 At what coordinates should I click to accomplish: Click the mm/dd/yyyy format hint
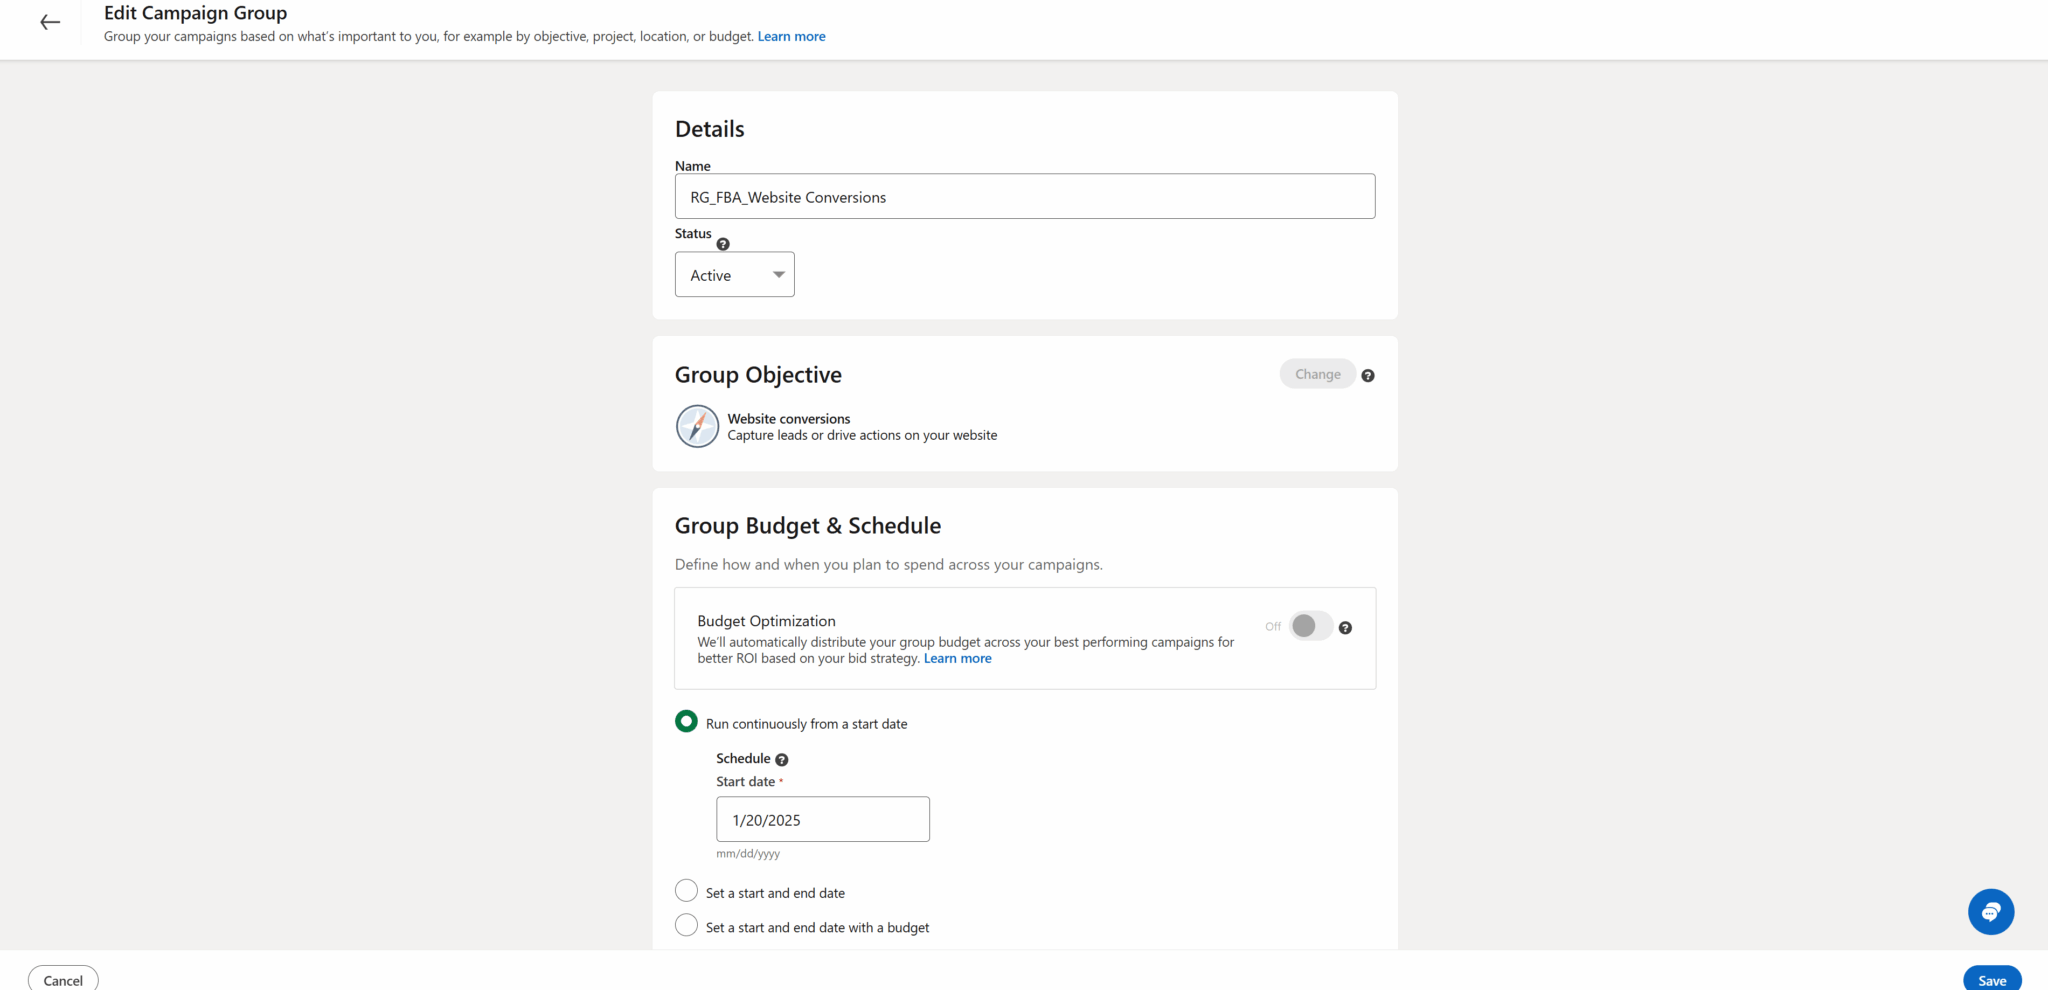pos(748,854)
